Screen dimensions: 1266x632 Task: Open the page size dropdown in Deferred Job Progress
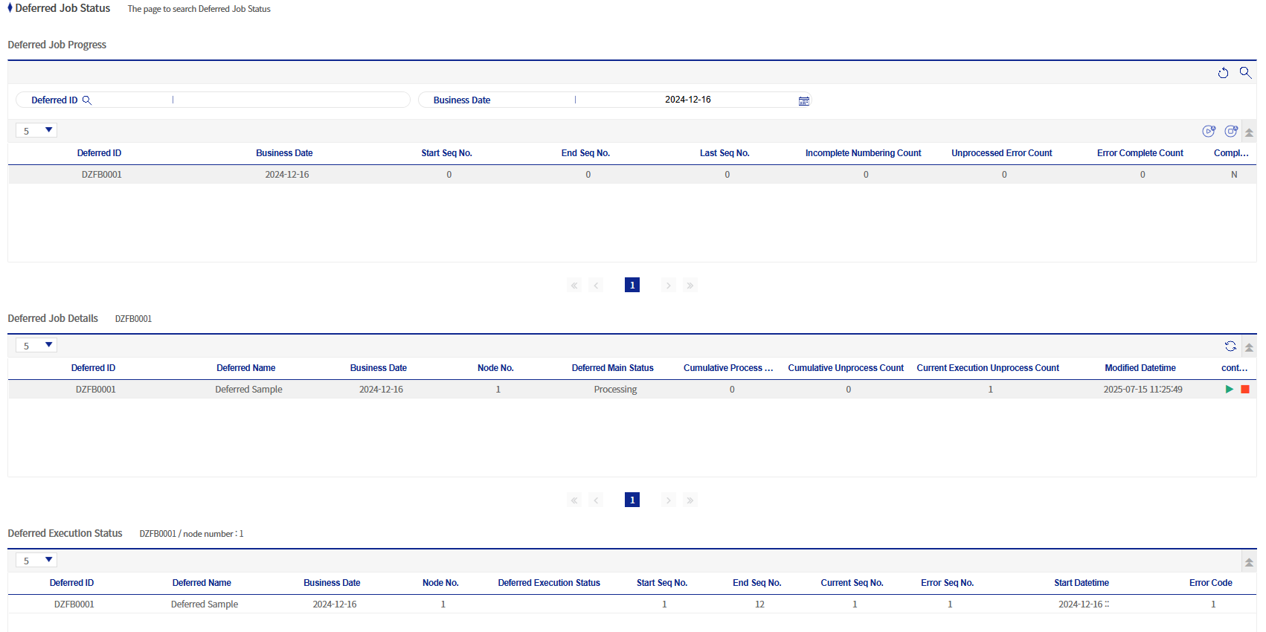pyautogui.click(x=35, y=130)
